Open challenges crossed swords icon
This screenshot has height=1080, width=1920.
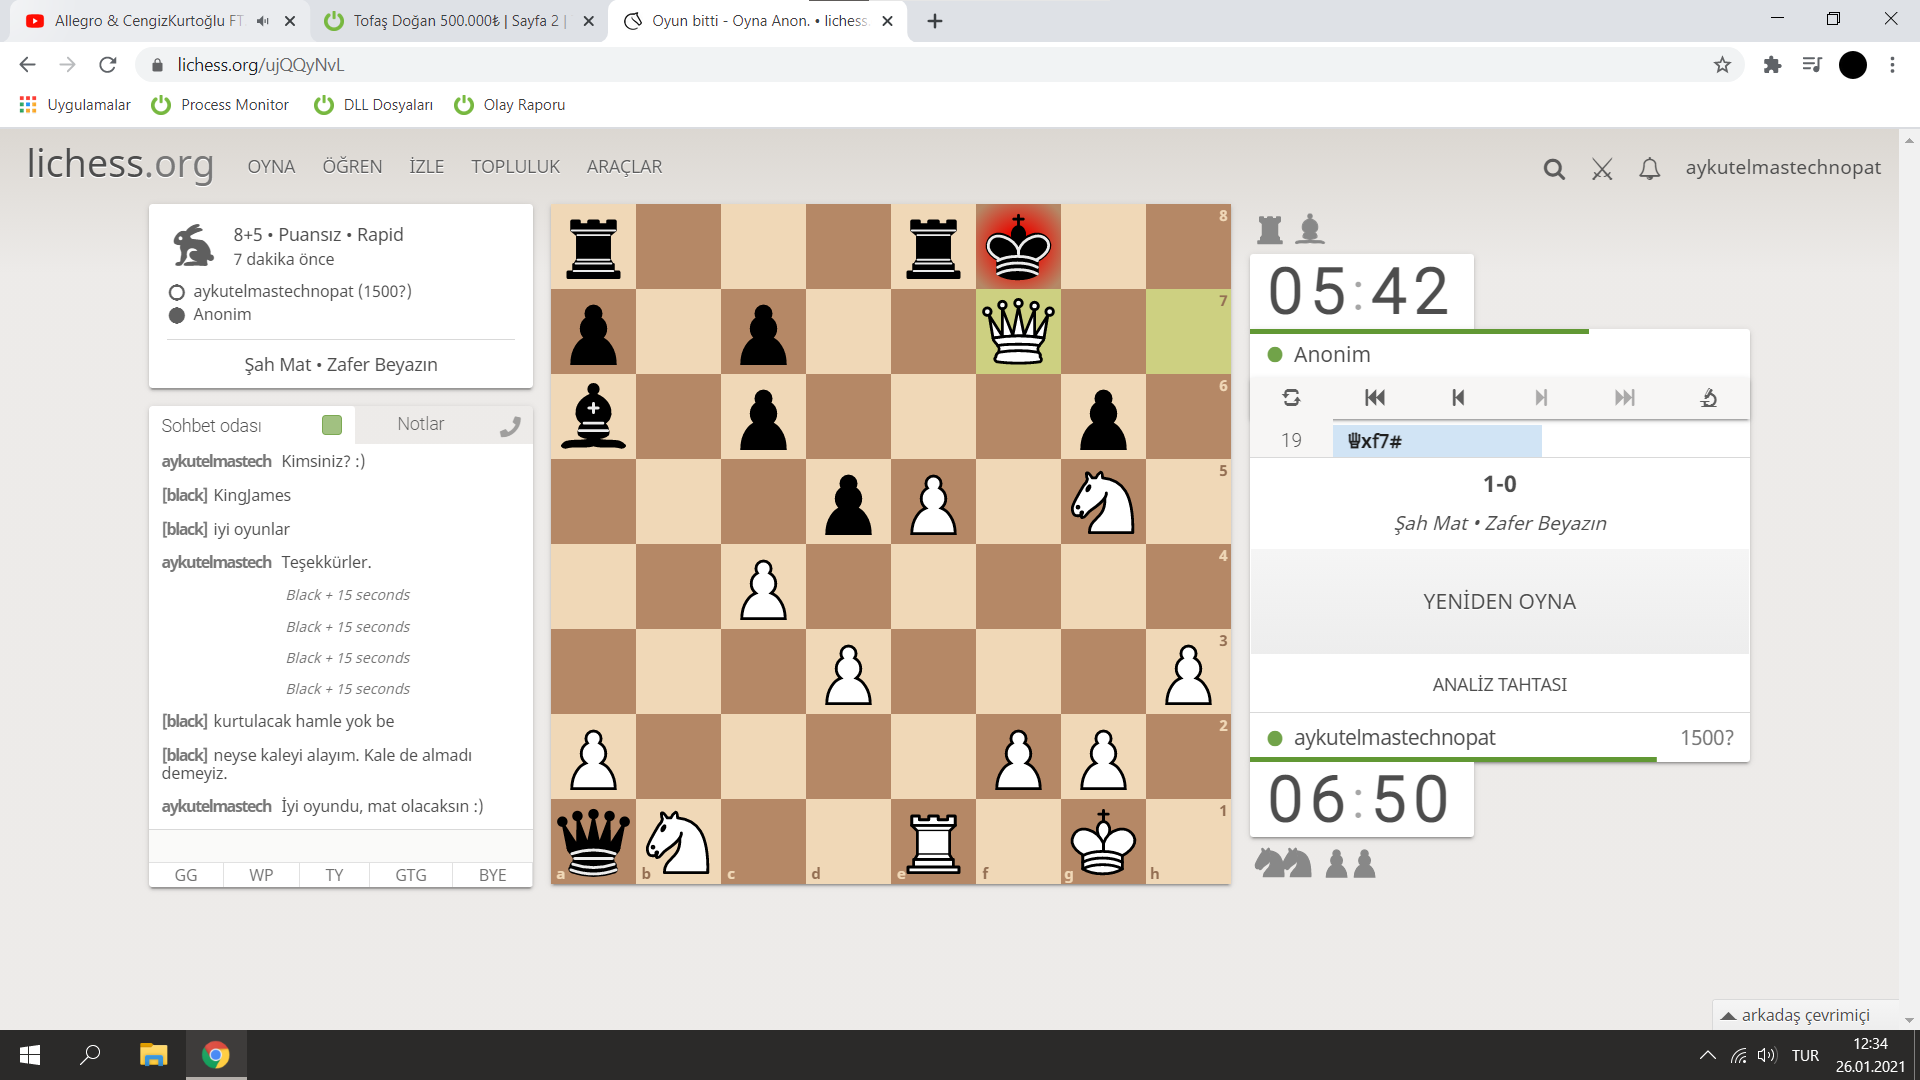(1602, 169)
